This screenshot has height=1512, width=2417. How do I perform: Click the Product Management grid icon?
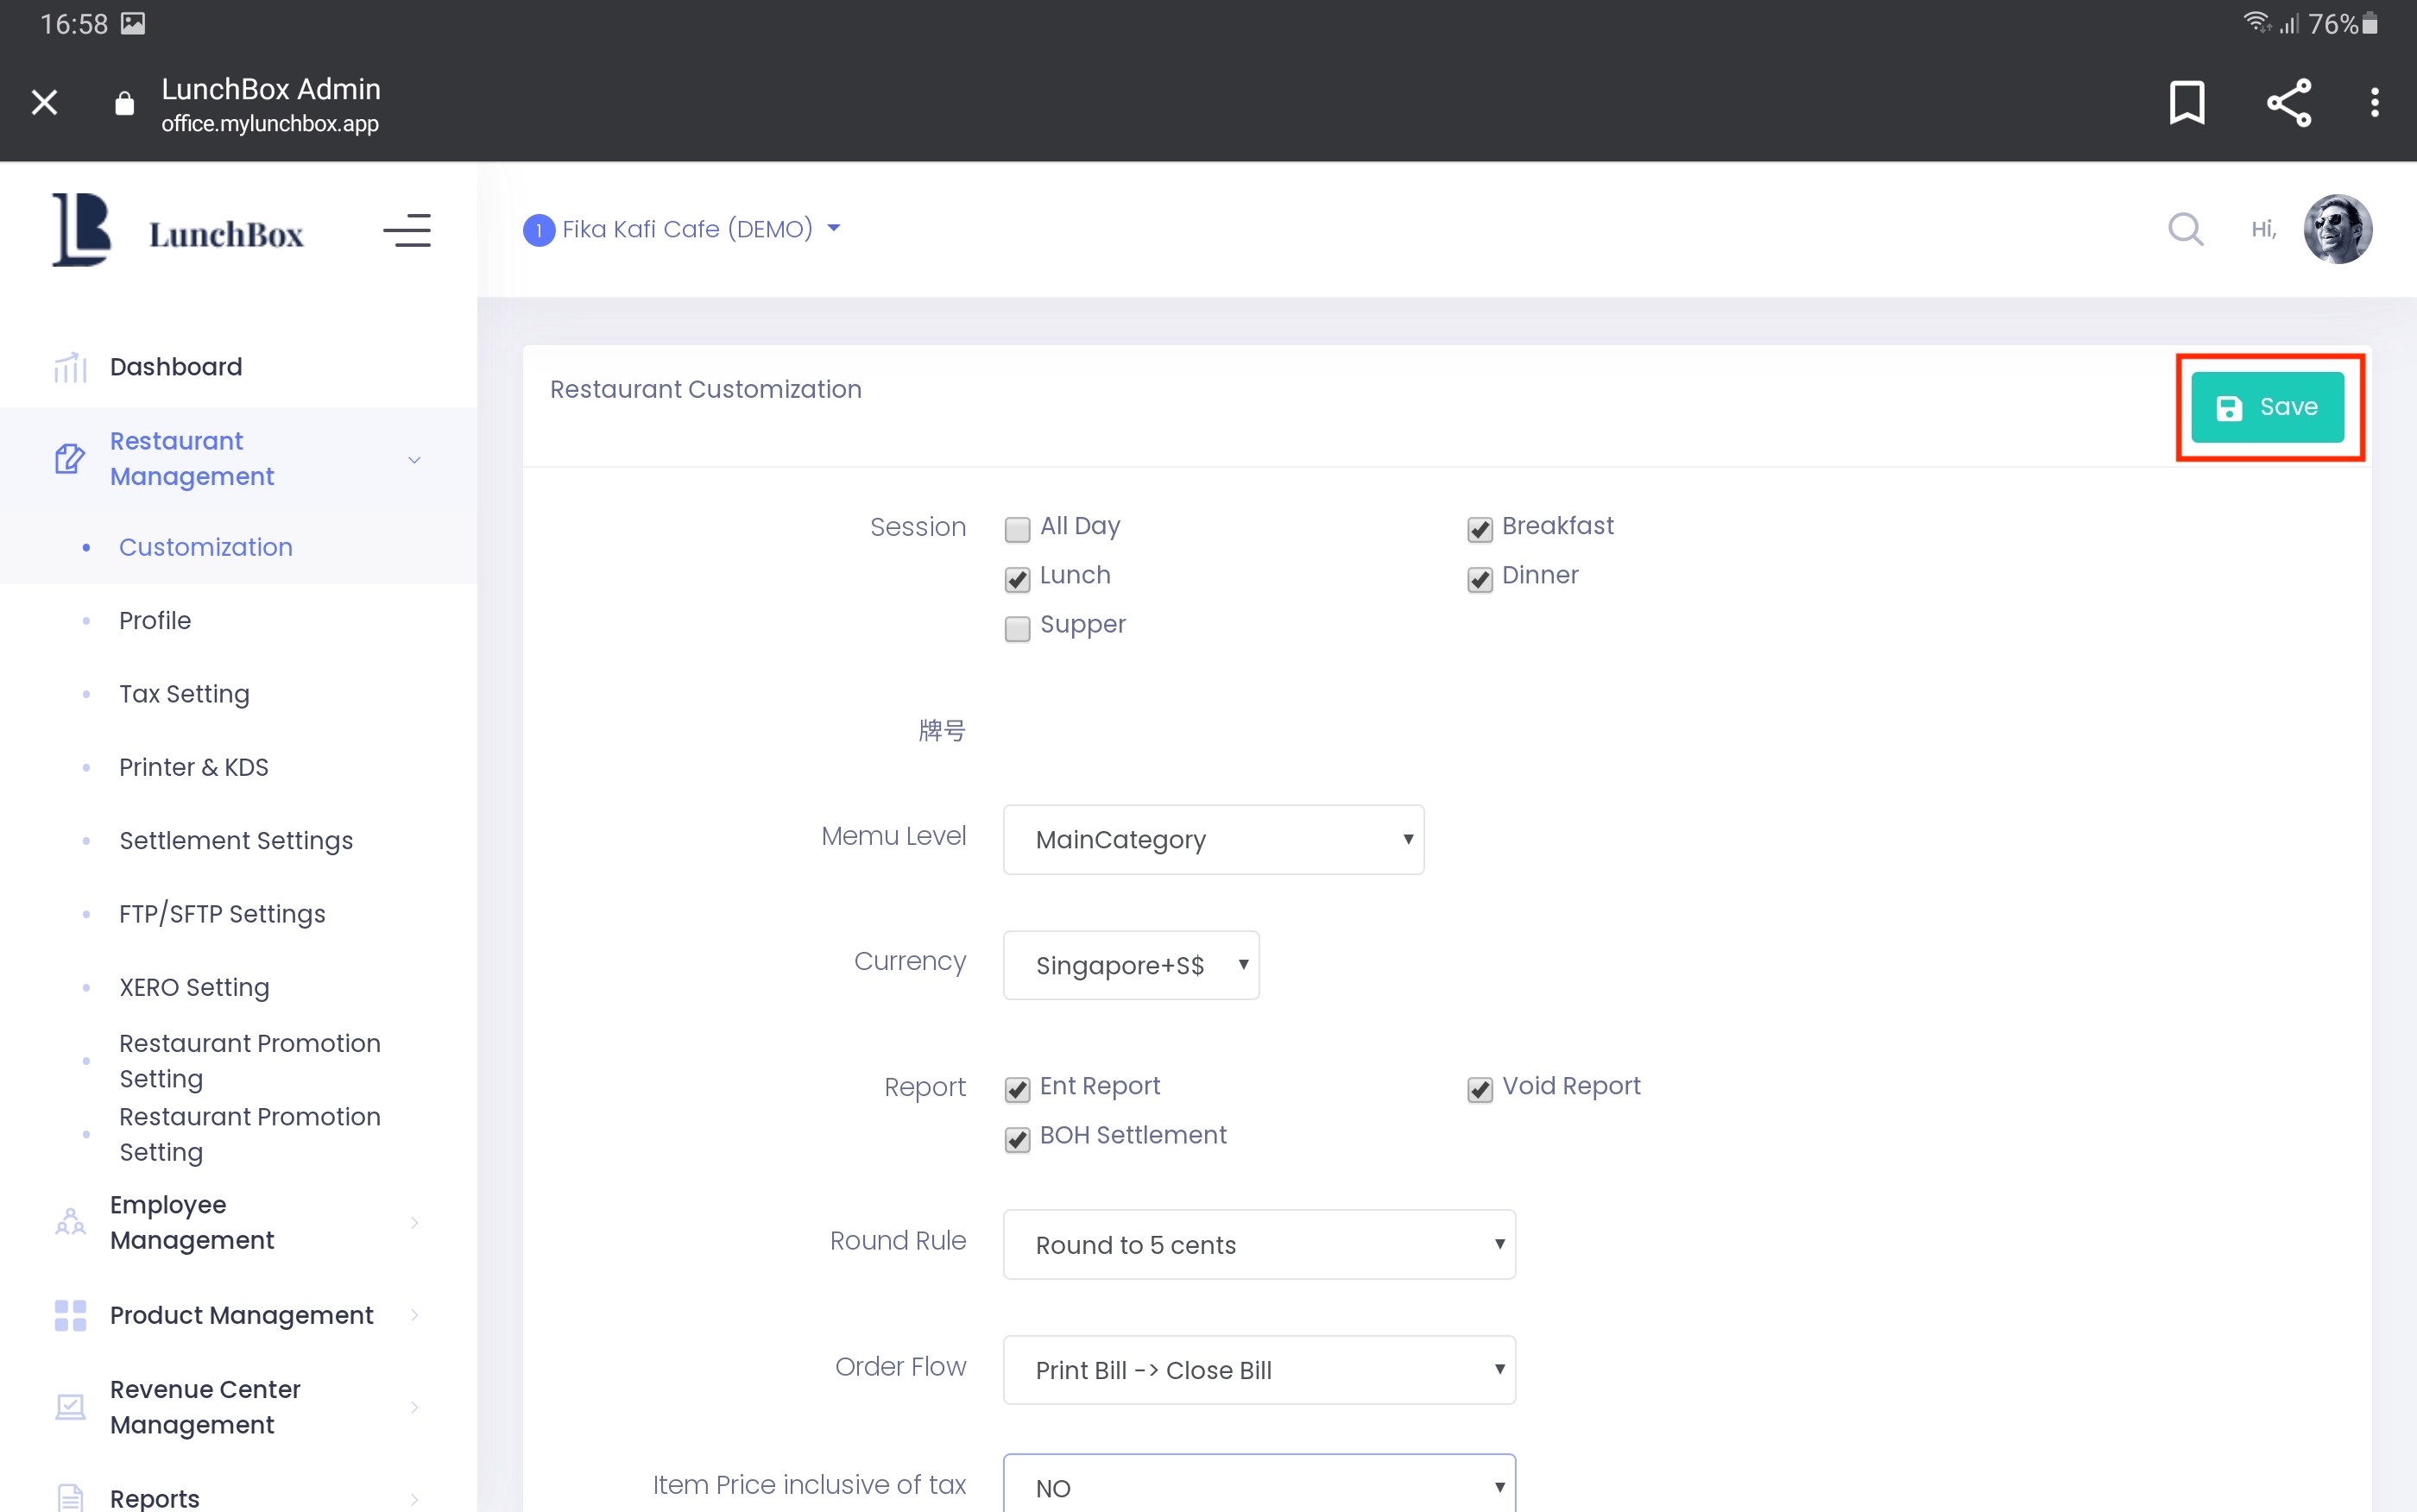click(x=70, y=1315)
